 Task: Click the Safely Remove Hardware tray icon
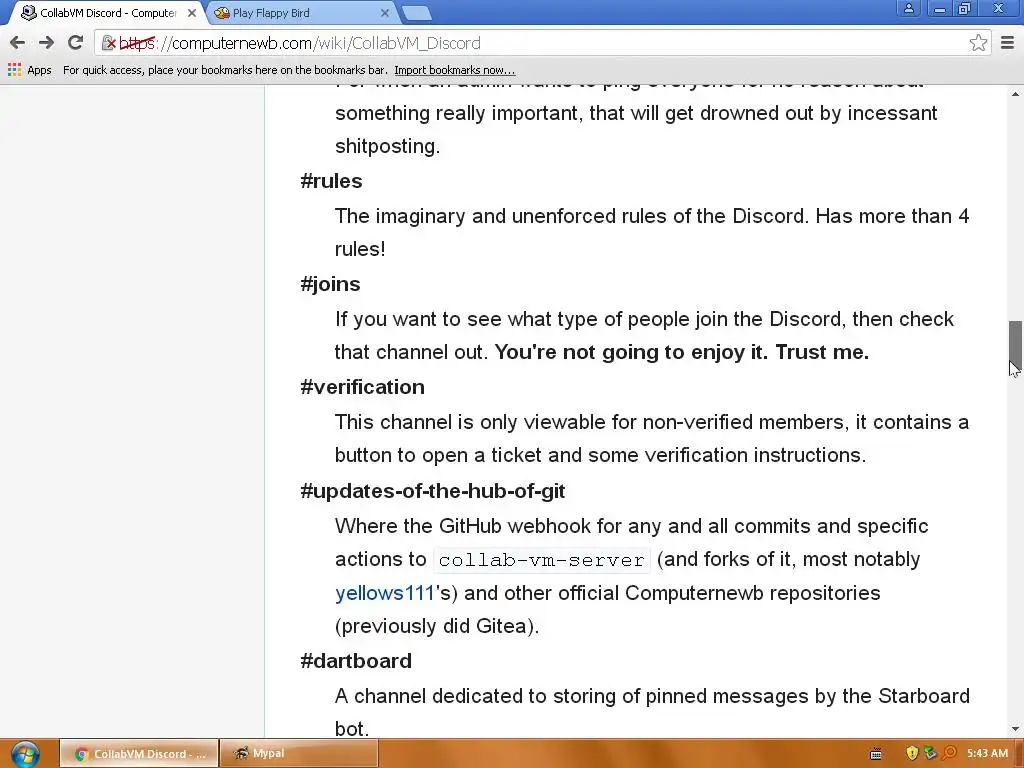tap(930, 753)
